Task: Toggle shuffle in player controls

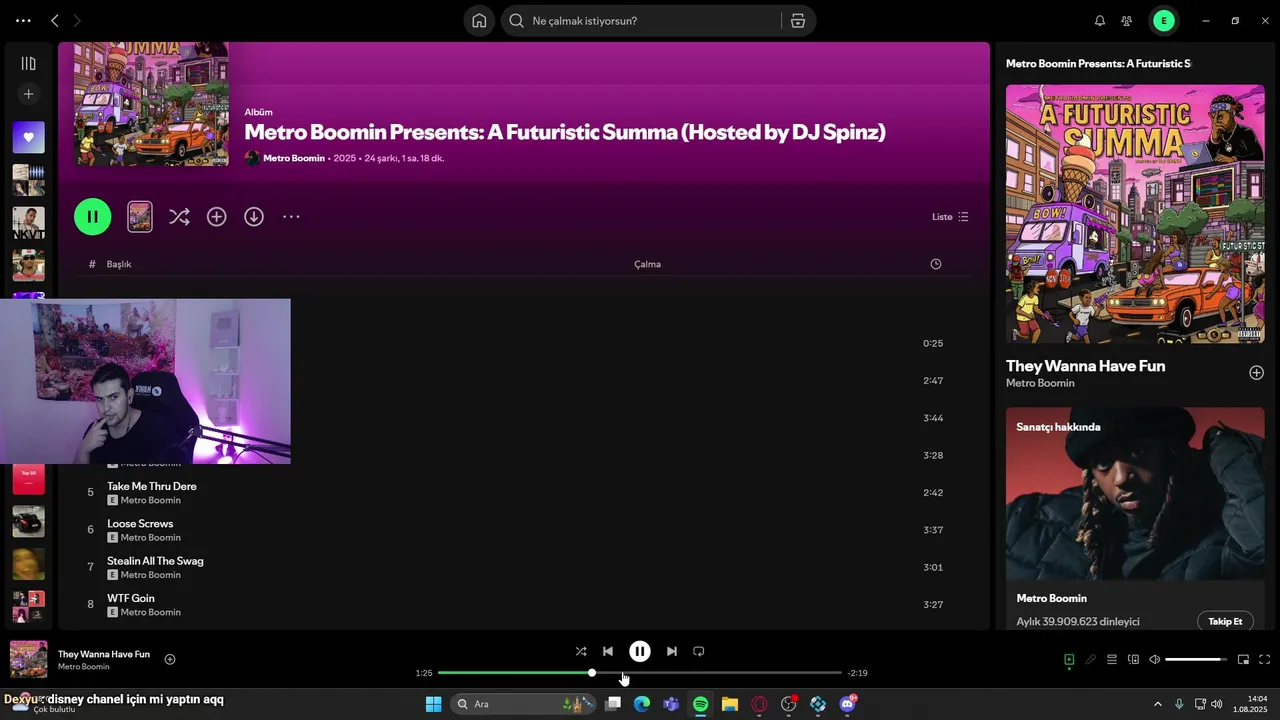Action: coord(581,651)
